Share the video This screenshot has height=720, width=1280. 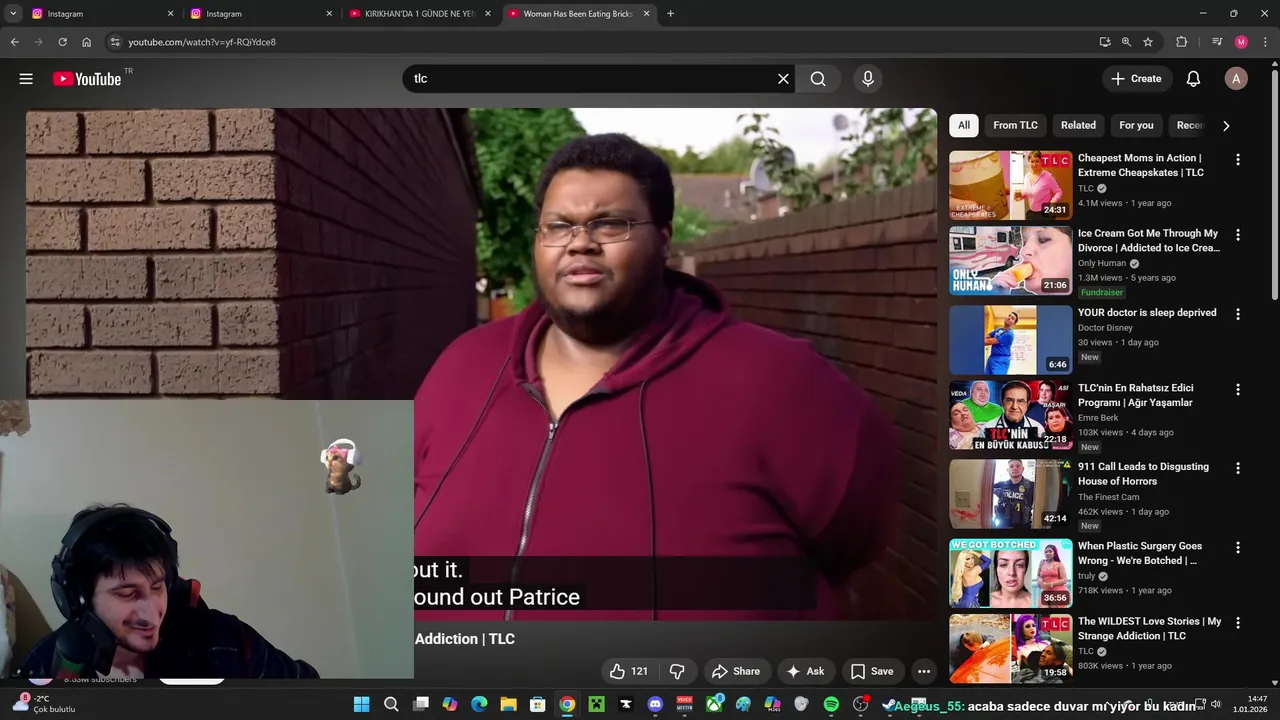736,671
